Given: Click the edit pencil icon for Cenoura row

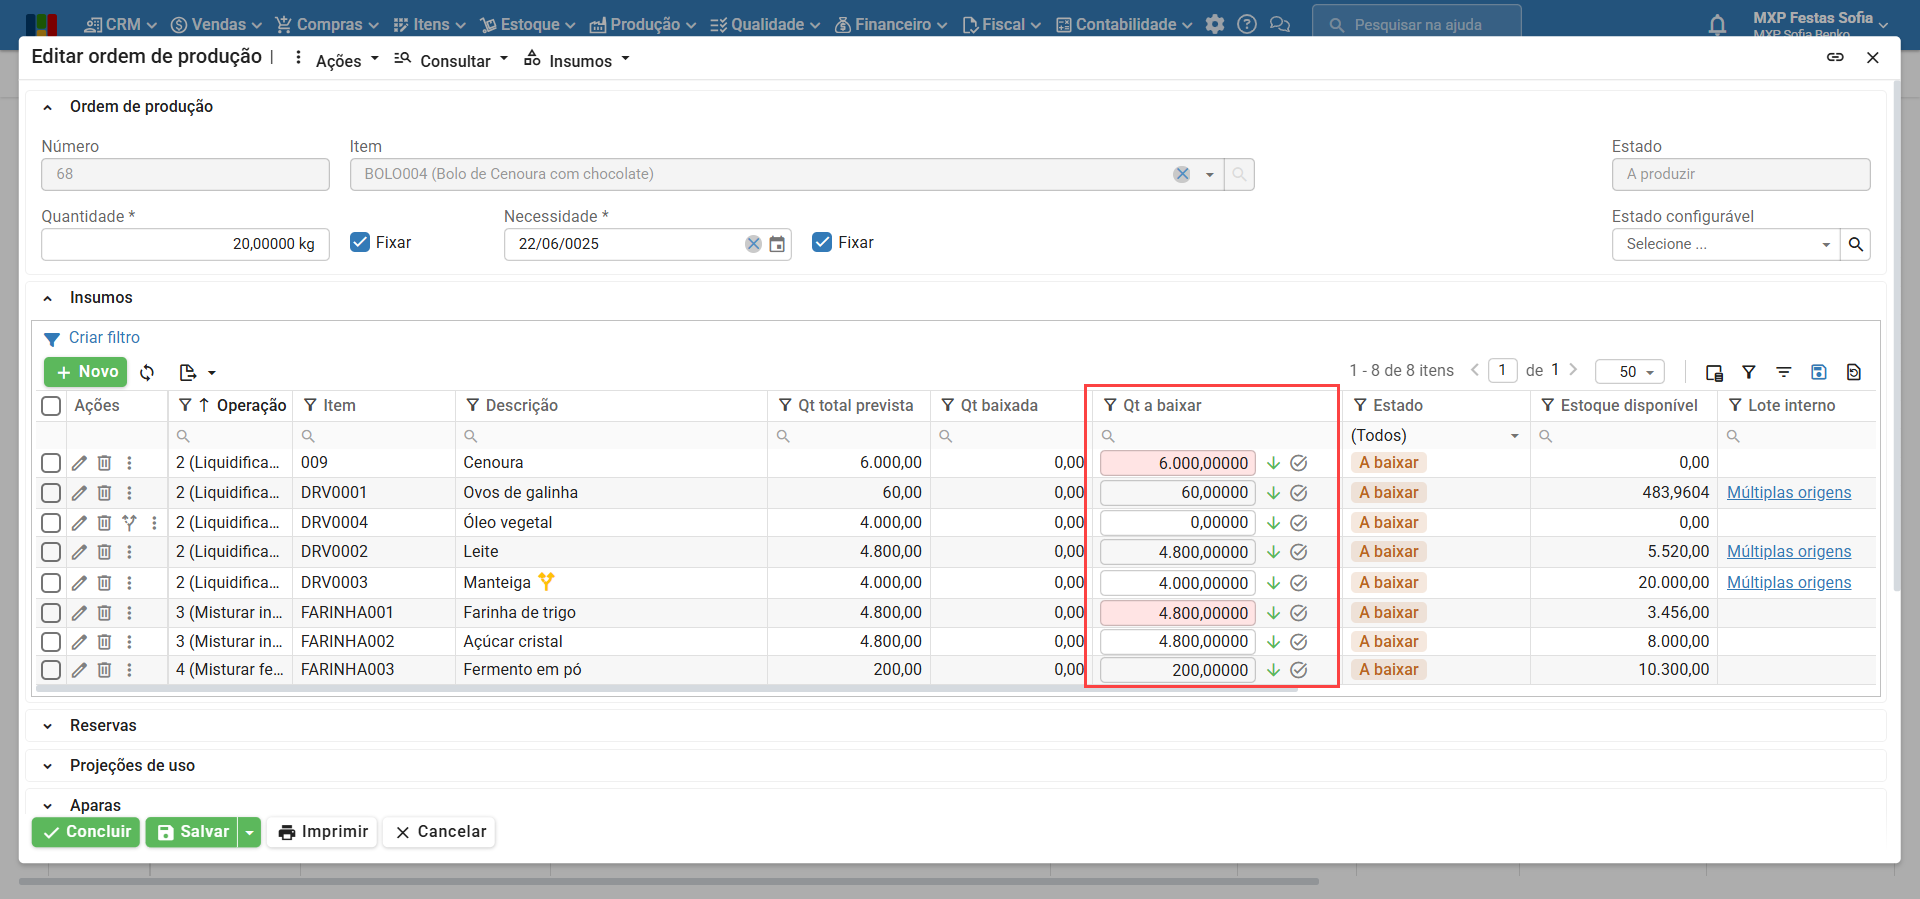Looking at the screenshot, I should 79,463.
